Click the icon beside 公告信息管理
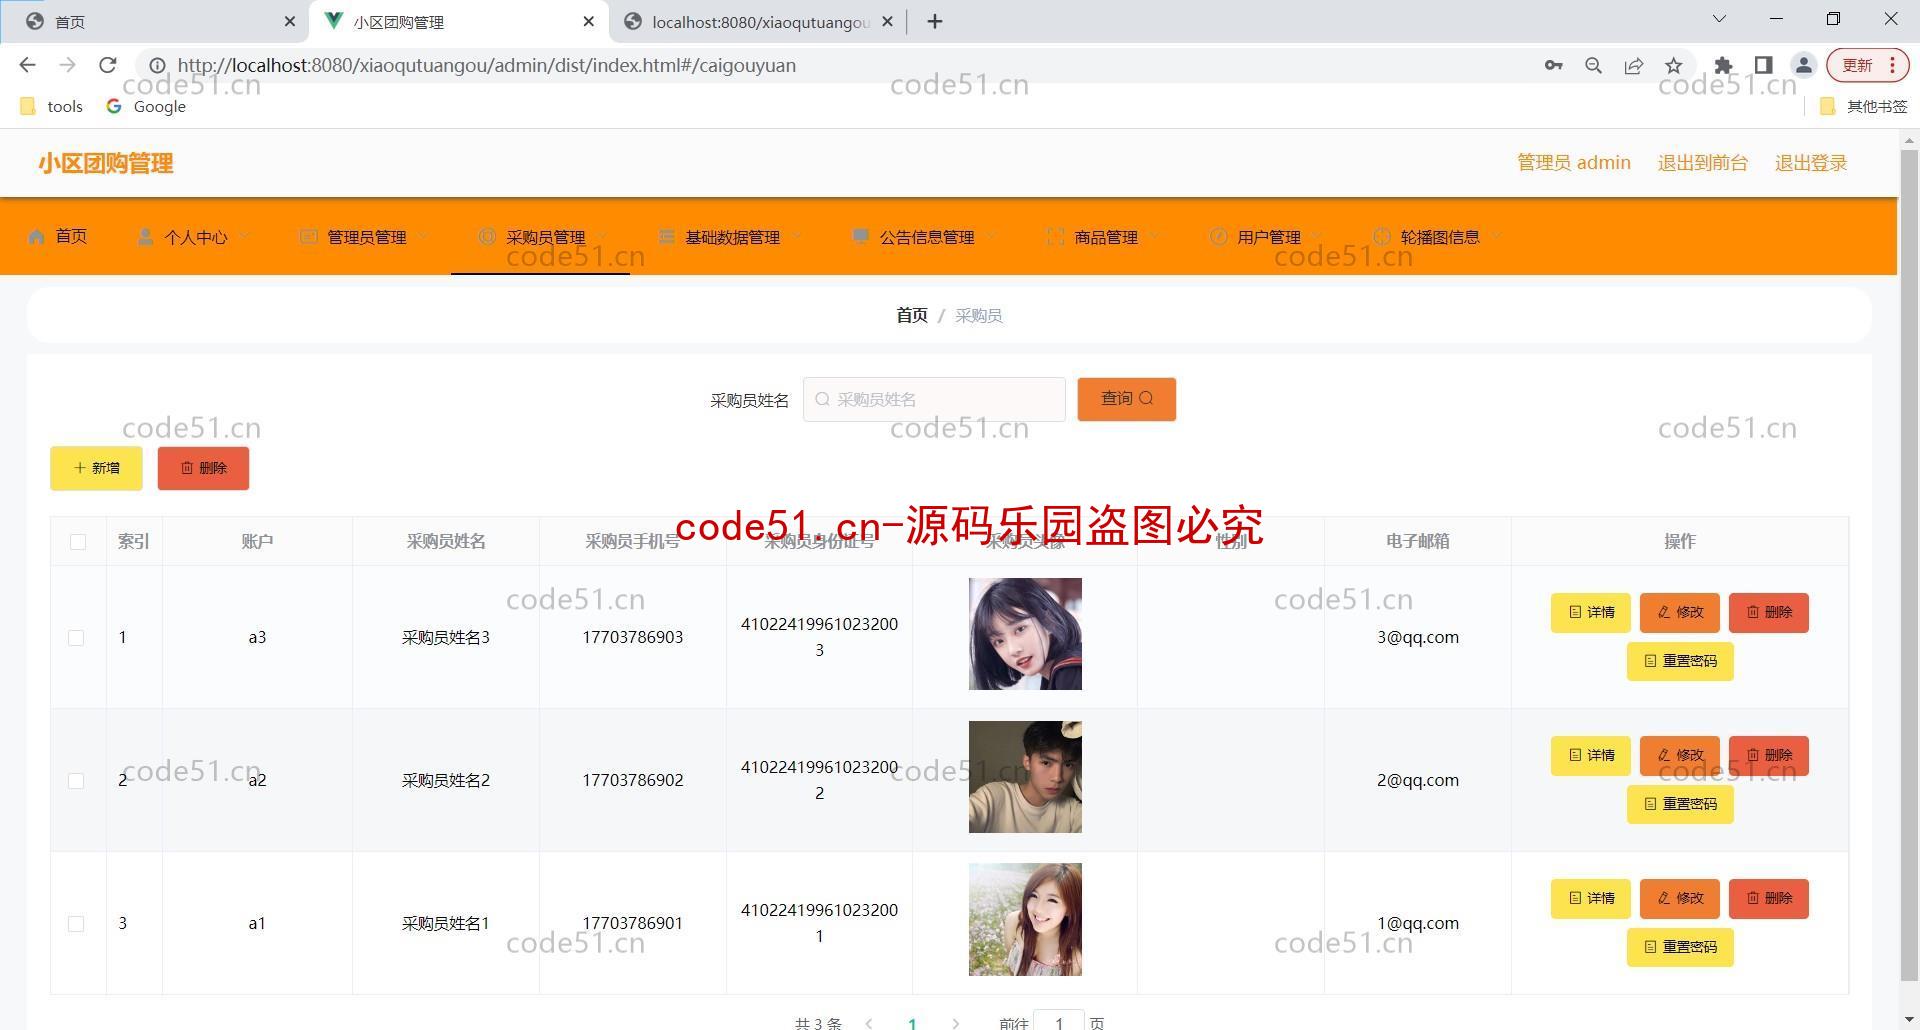Viewport: 1920px width, 1030px height. tap(861, 237)
